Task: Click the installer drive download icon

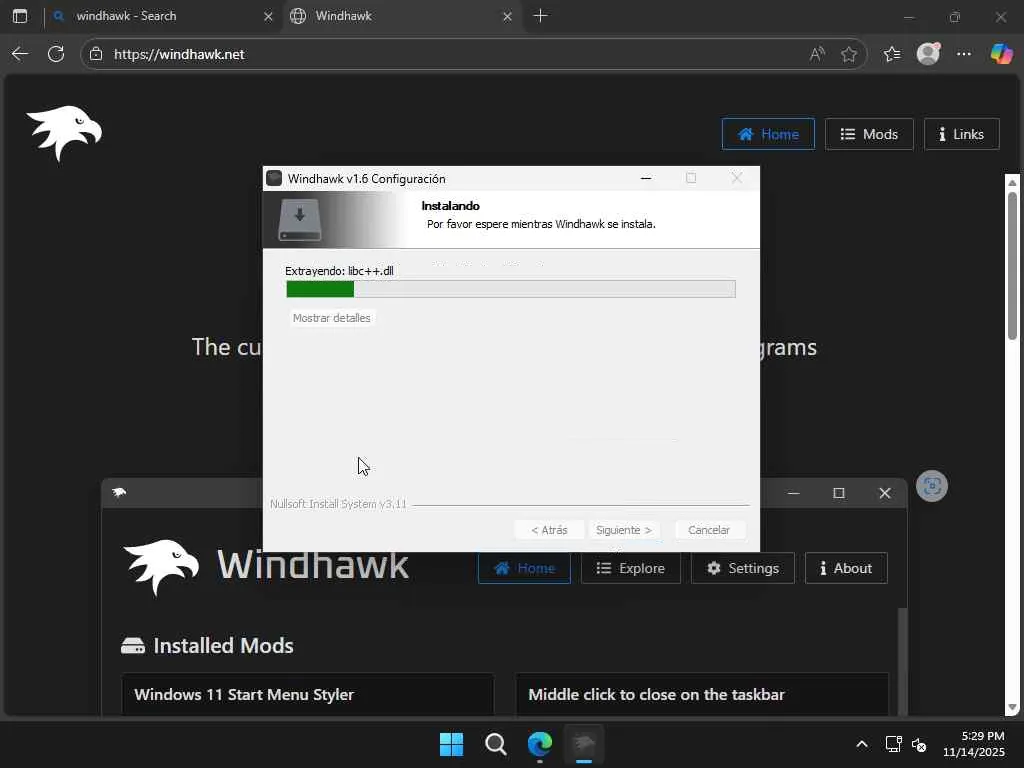Action: coord(300,220)
